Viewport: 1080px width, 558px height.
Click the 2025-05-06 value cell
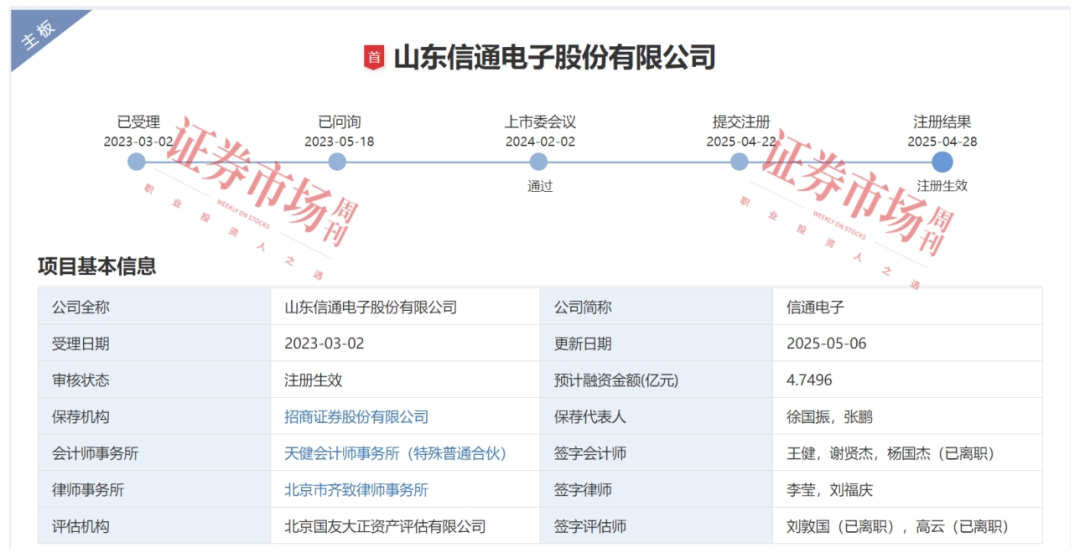(x=908, y=344)
